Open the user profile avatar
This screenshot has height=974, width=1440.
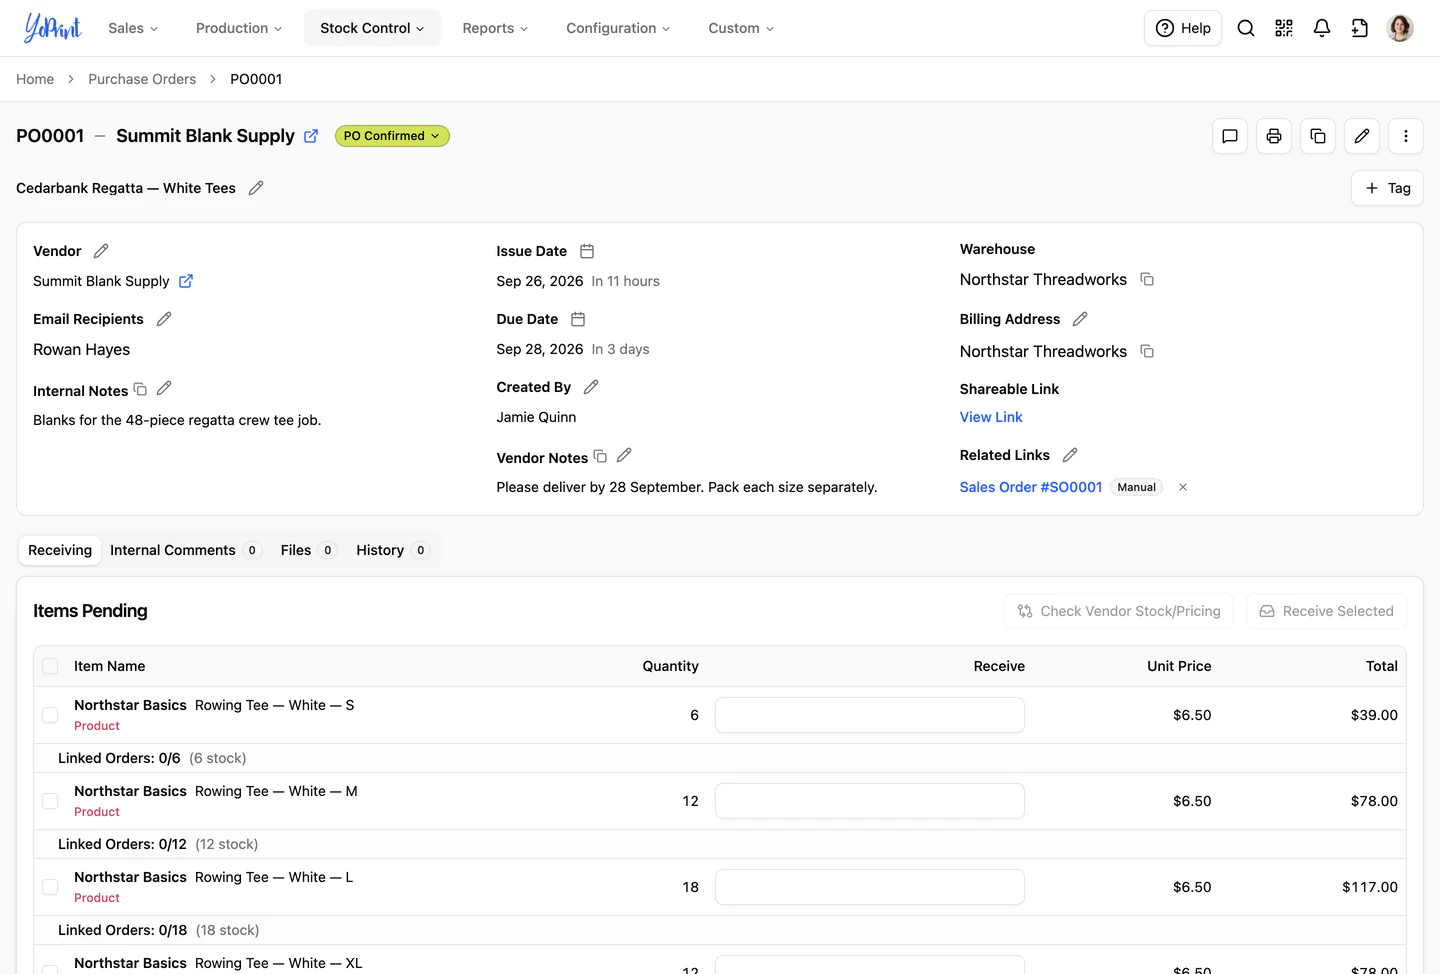(1400, 28)
